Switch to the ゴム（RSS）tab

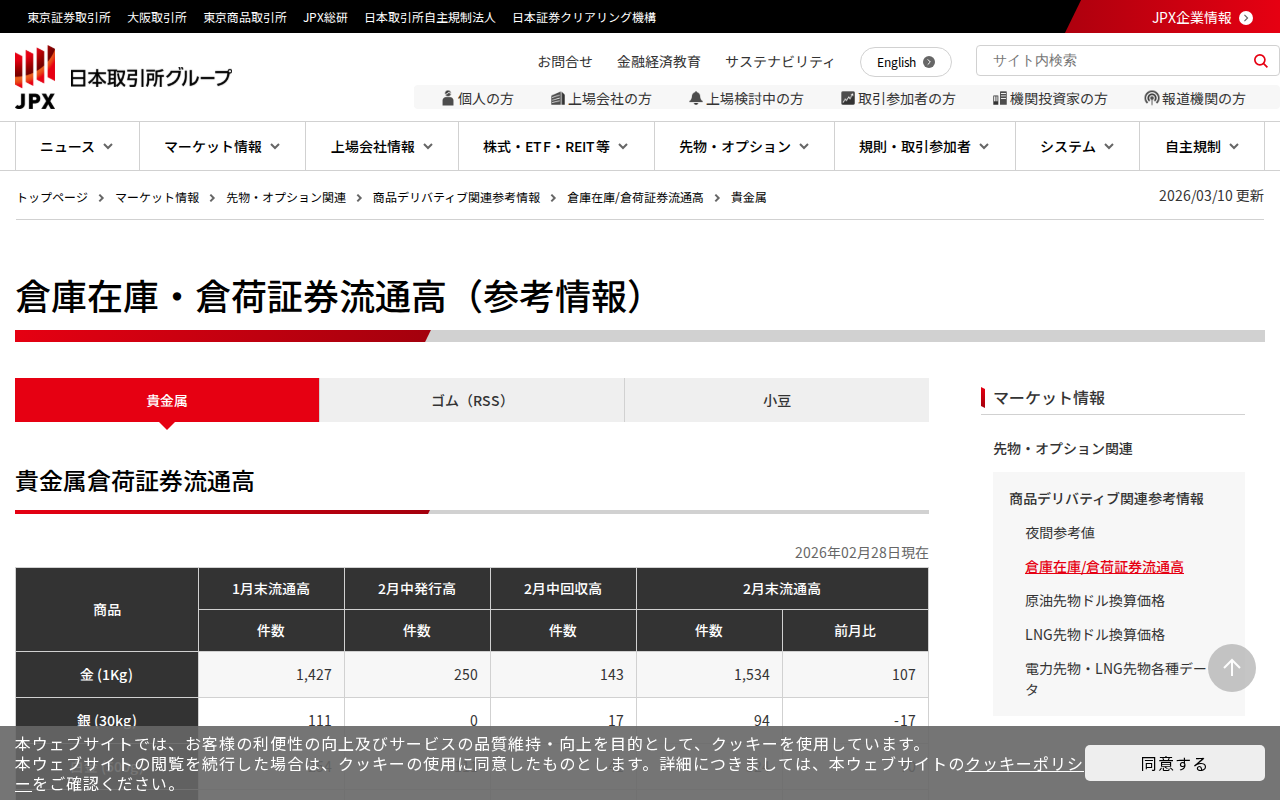[x=471, y=400]
